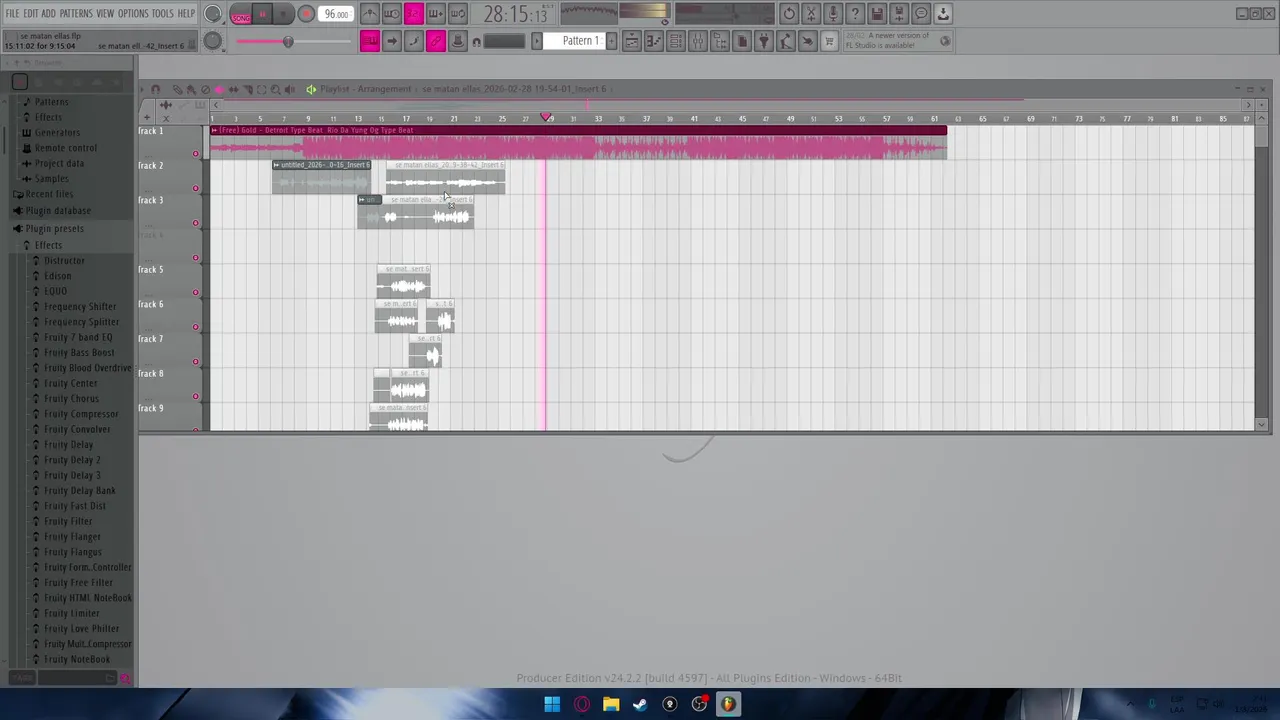Save the project with floppy disk icon

(877, 14)
